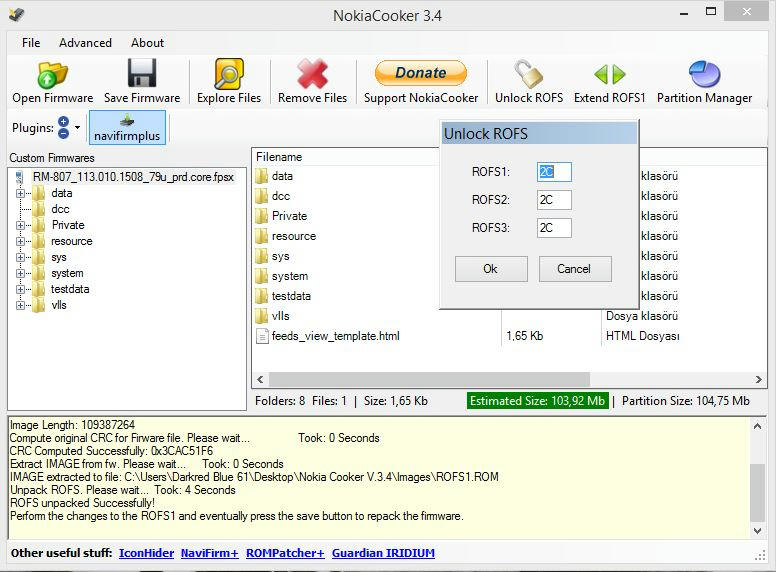Cancel the Unlock ROFS dialog
The height and width of the screenshot is (572, 776).
[x=575, y=269]
